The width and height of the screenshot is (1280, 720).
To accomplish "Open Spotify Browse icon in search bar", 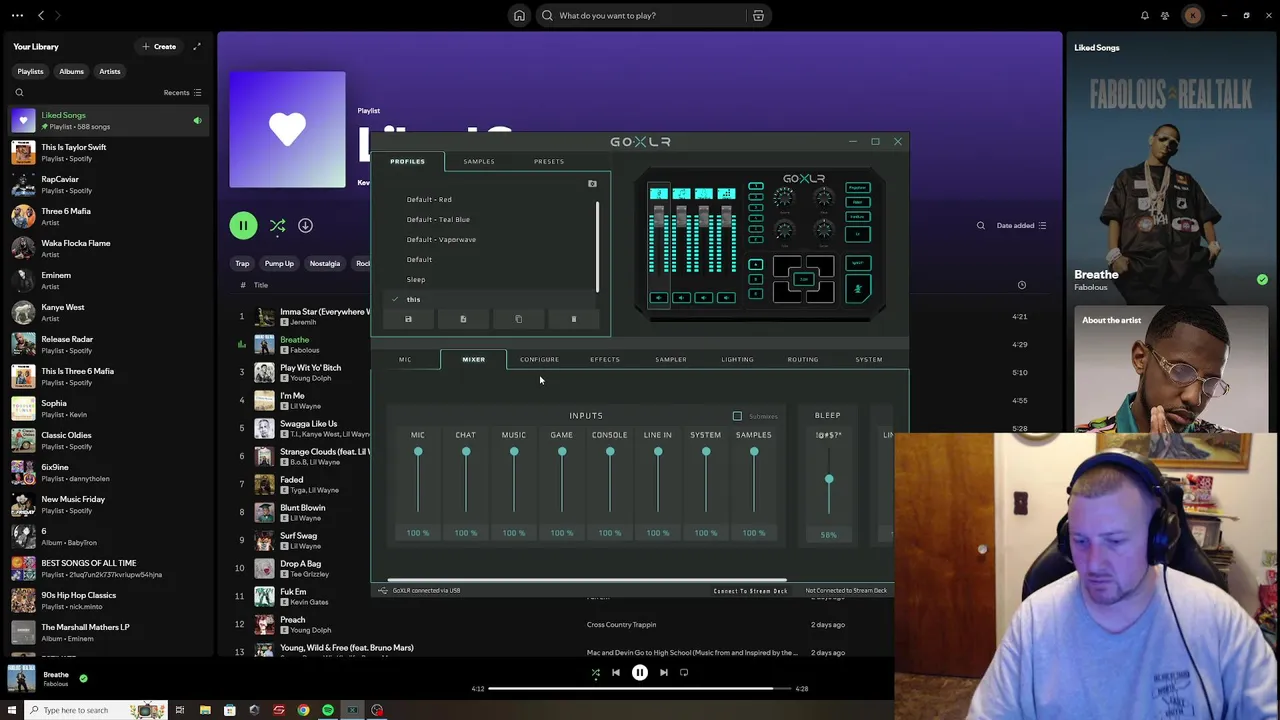I will [x=758, y=15].
